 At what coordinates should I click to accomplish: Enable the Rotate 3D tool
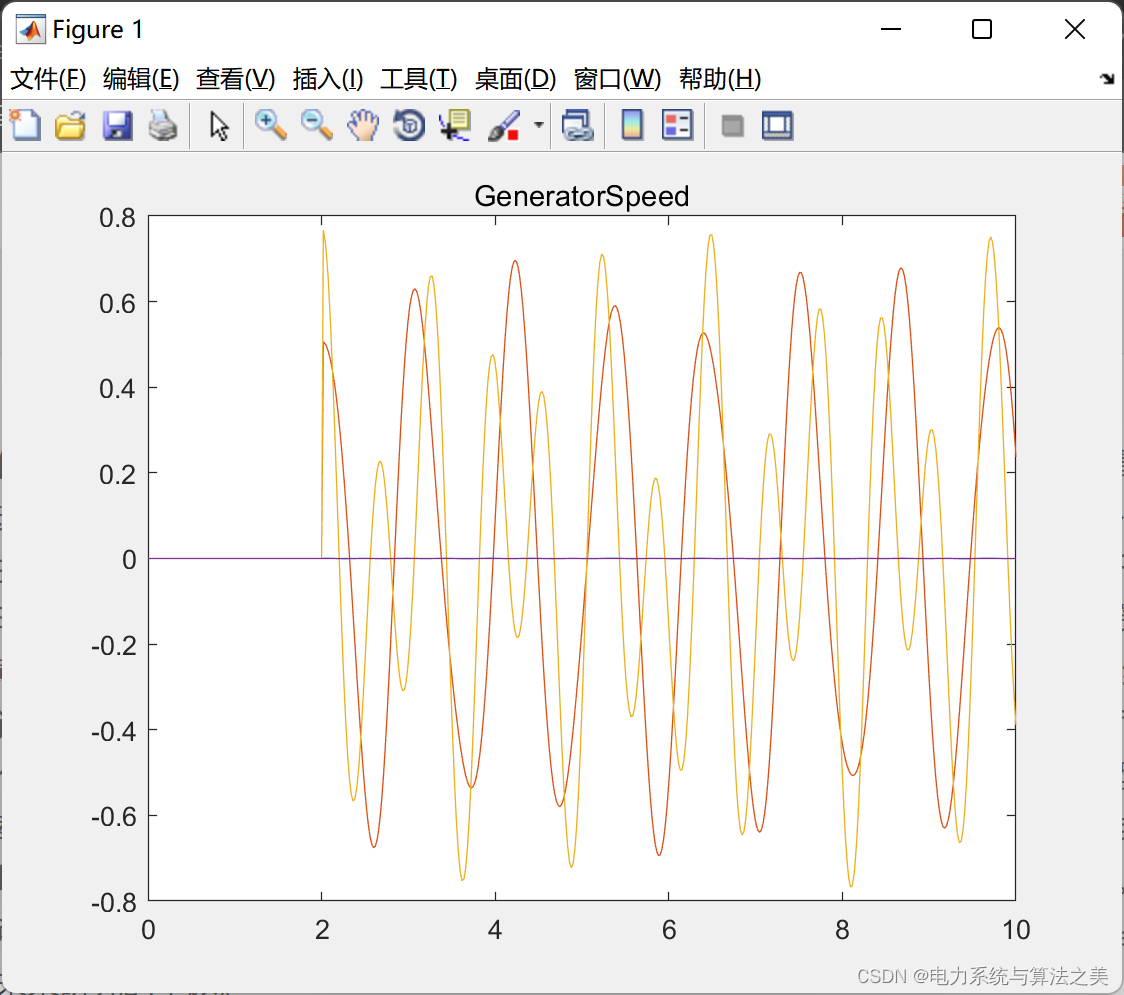coord(409,125)
